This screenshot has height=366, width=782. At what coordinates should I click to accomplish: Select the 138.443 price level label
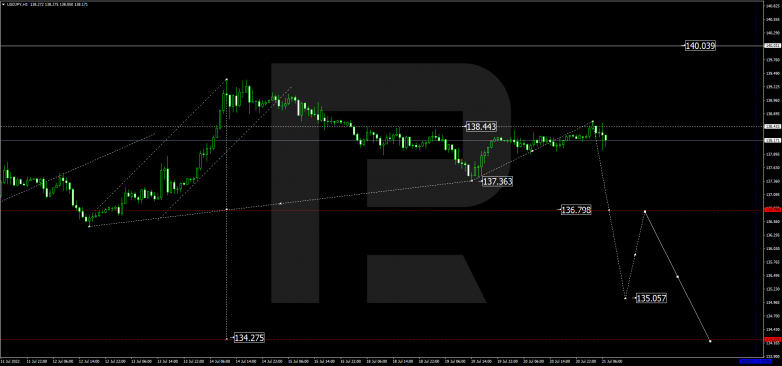pyautogui.click(x=481, y=127)
